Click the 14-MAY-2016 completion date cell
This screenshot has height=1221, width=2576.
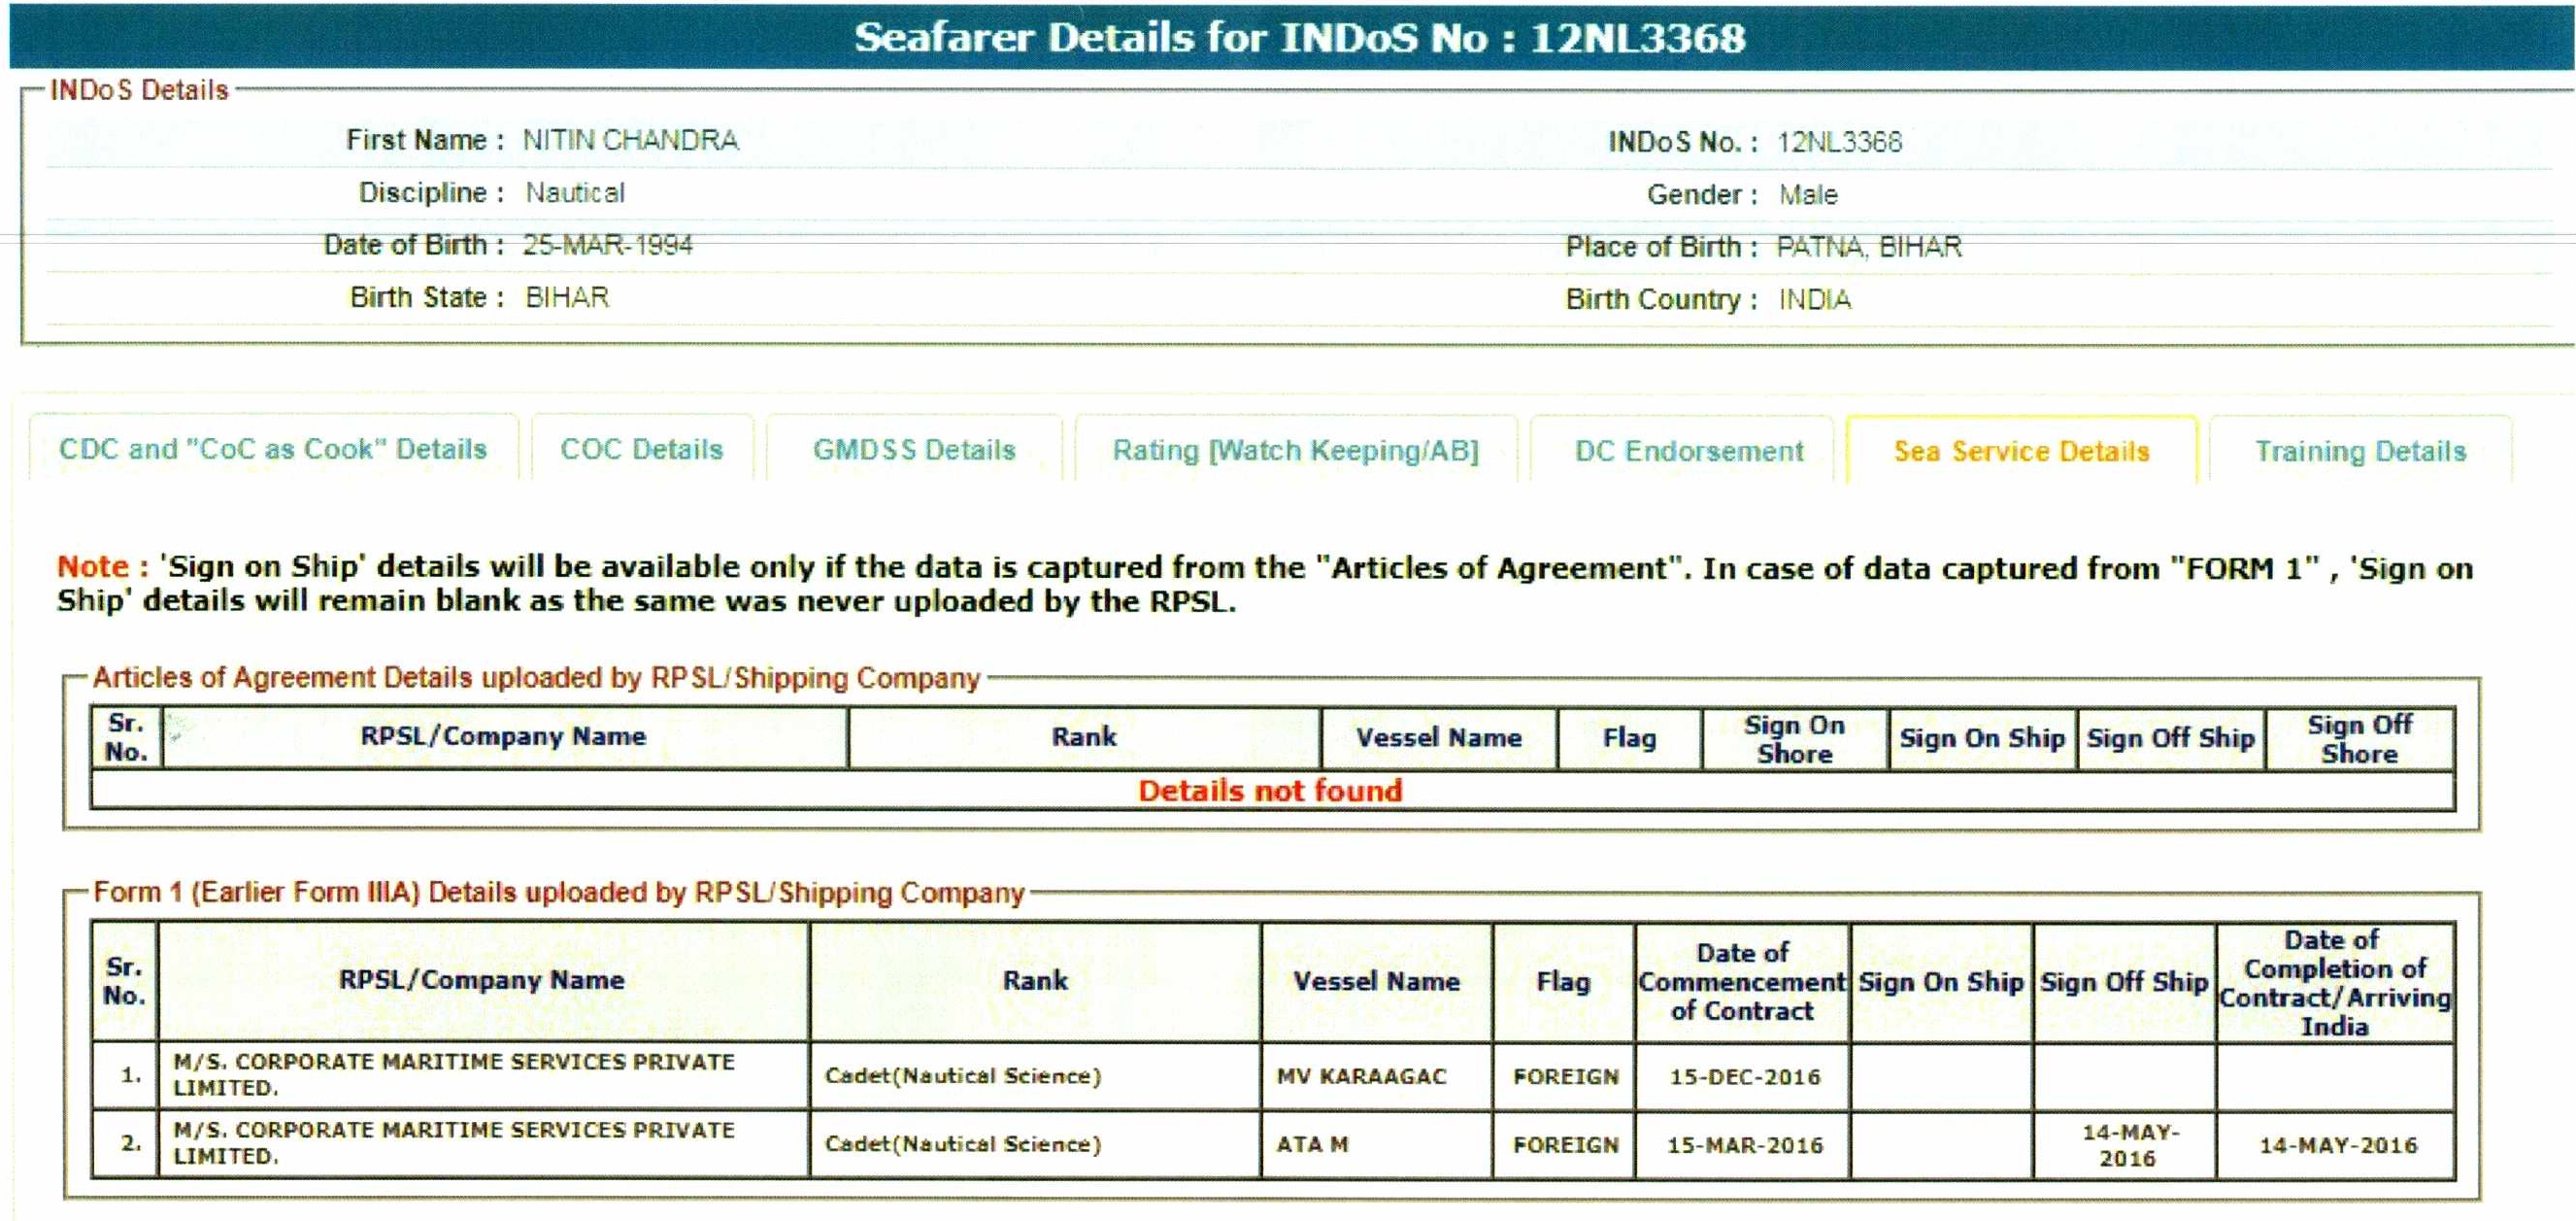2337,1145
